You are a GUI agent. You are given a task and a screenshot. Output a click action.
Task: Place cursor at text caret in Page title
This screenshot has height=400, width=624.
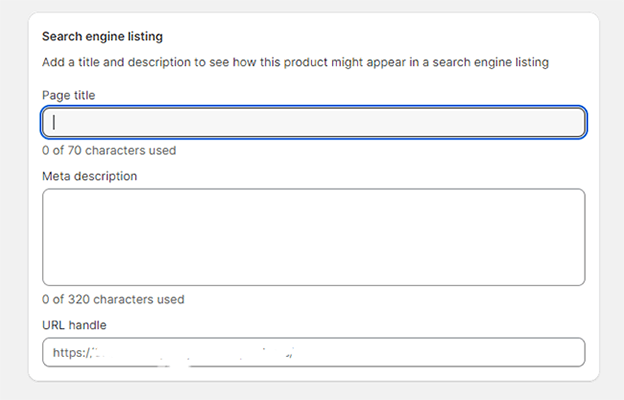(54, 122)
